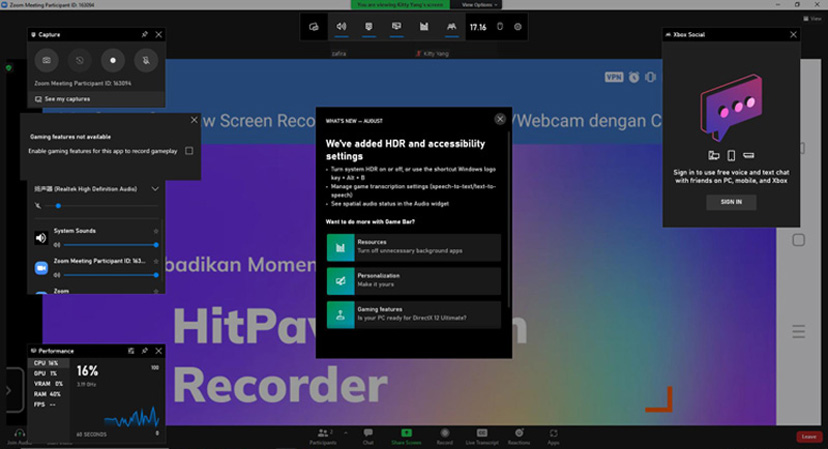This screenshot has height=449, width=828.
Task: Mute System Sounds in Audio widget
Action: (57, 245)
